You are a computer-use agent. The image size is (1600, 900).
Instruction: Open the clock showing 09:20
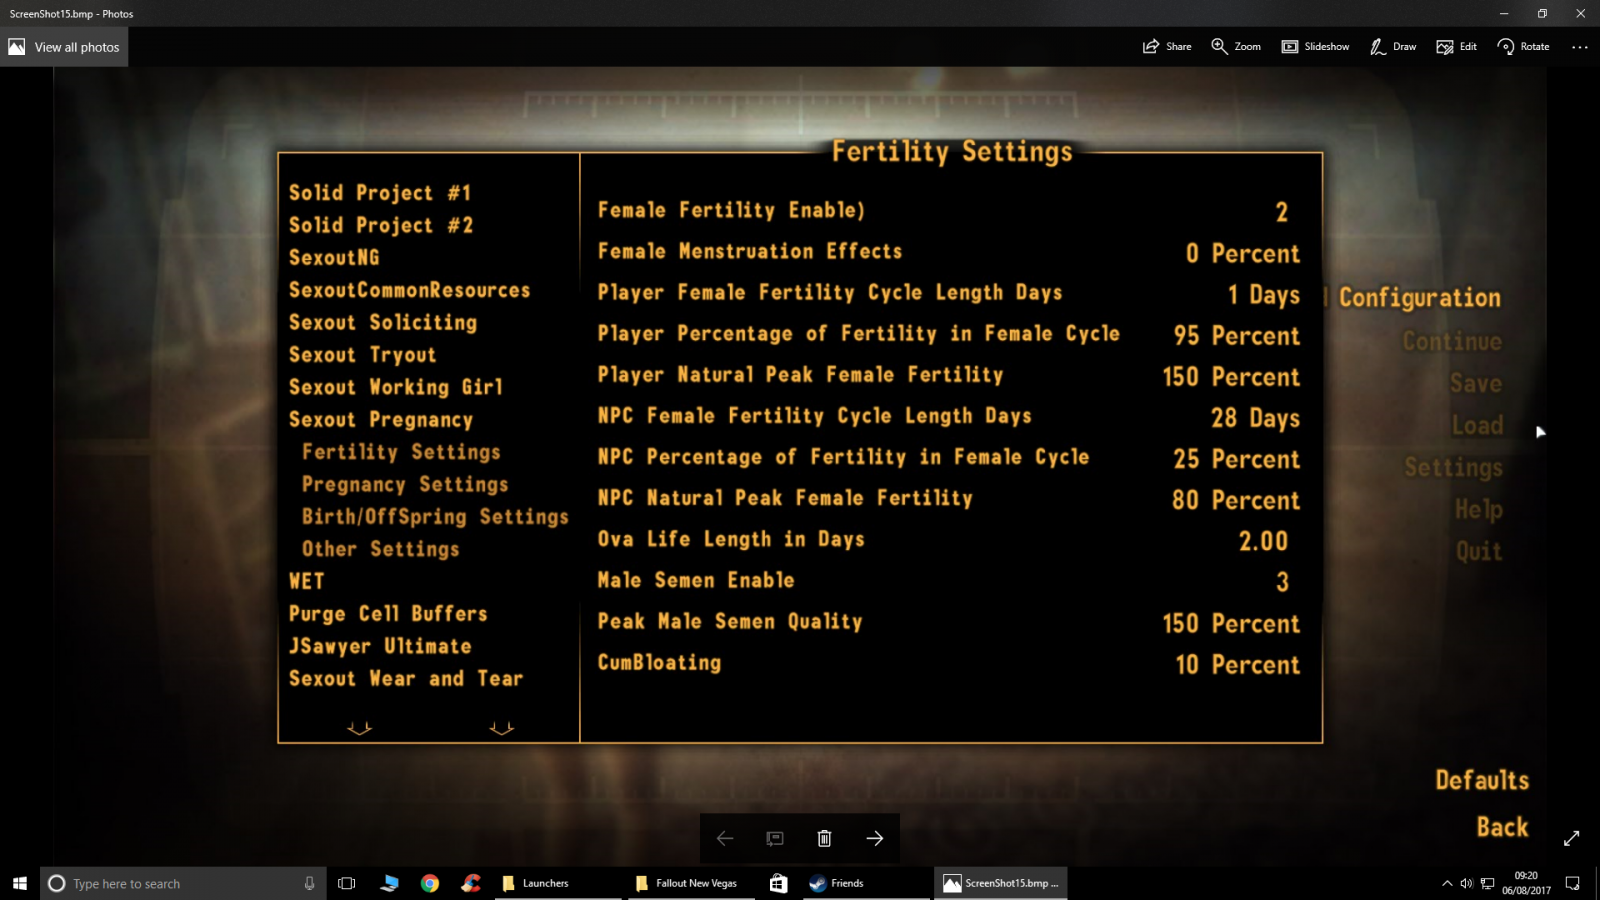[x=1526, y=883]
